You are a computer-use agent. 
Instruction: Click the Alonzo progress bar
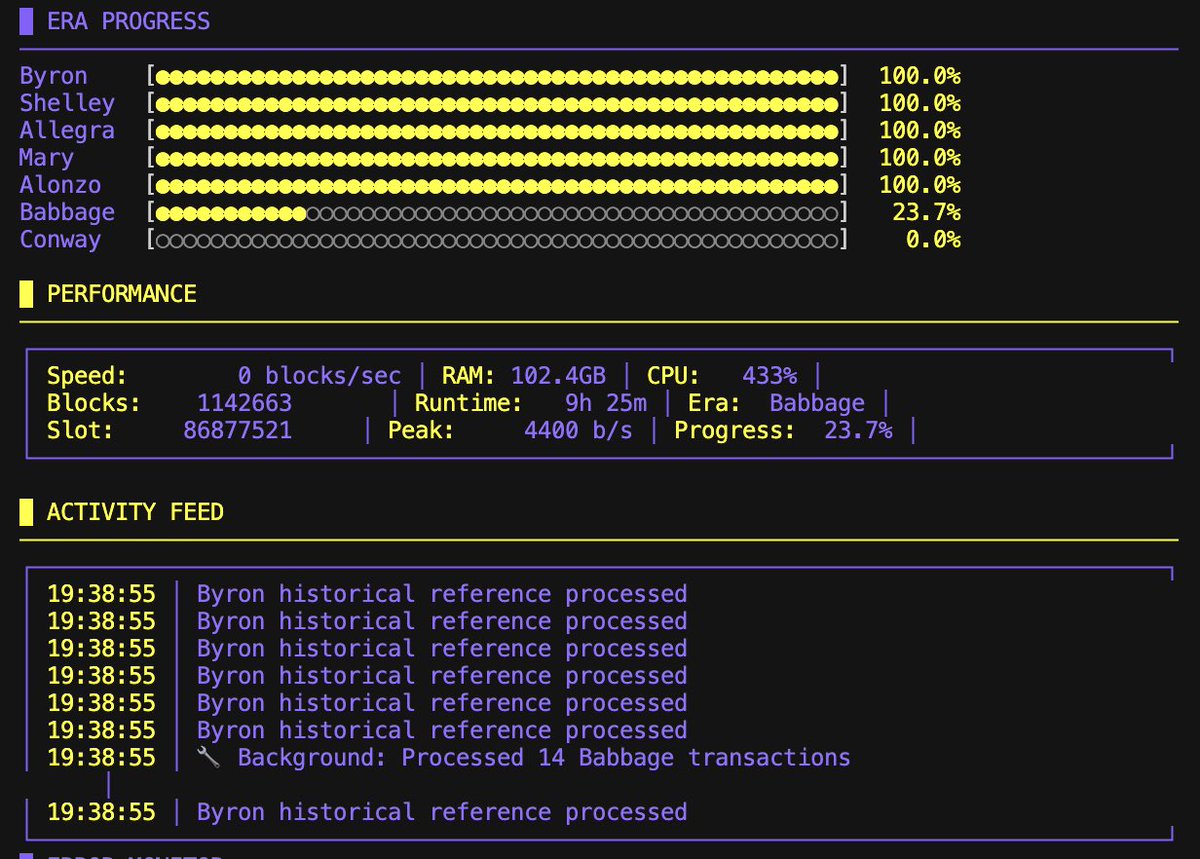497,185
